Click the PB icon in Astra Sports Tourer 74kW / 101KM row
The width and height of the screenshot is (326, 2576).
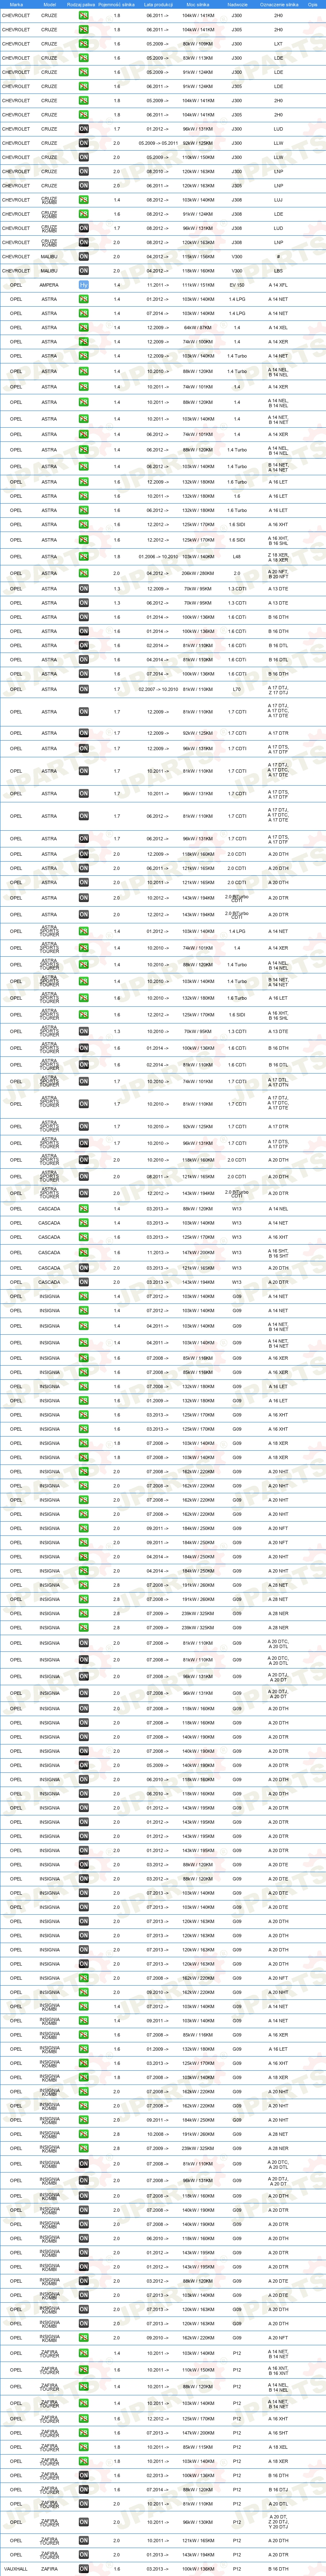pos(84,948)
